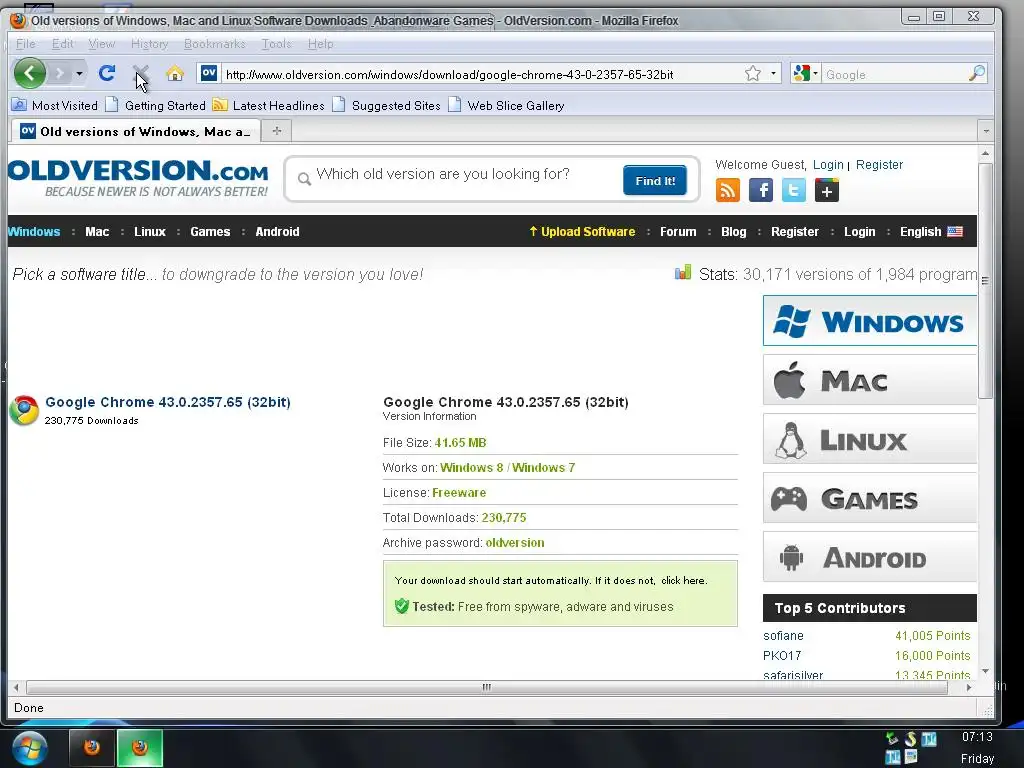Click the 'click here' download link
Screen dimensions: 1024x768
pos(683,581)
